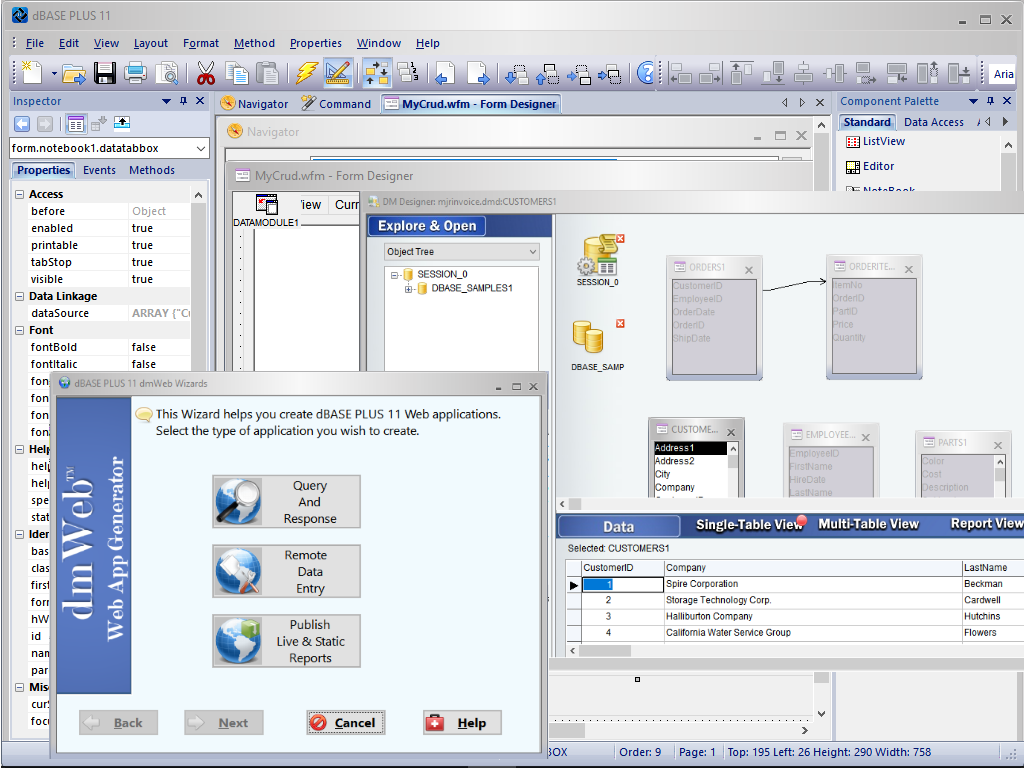
Task: Open the Data Access palette tab
Action: [x=933, y=122]
